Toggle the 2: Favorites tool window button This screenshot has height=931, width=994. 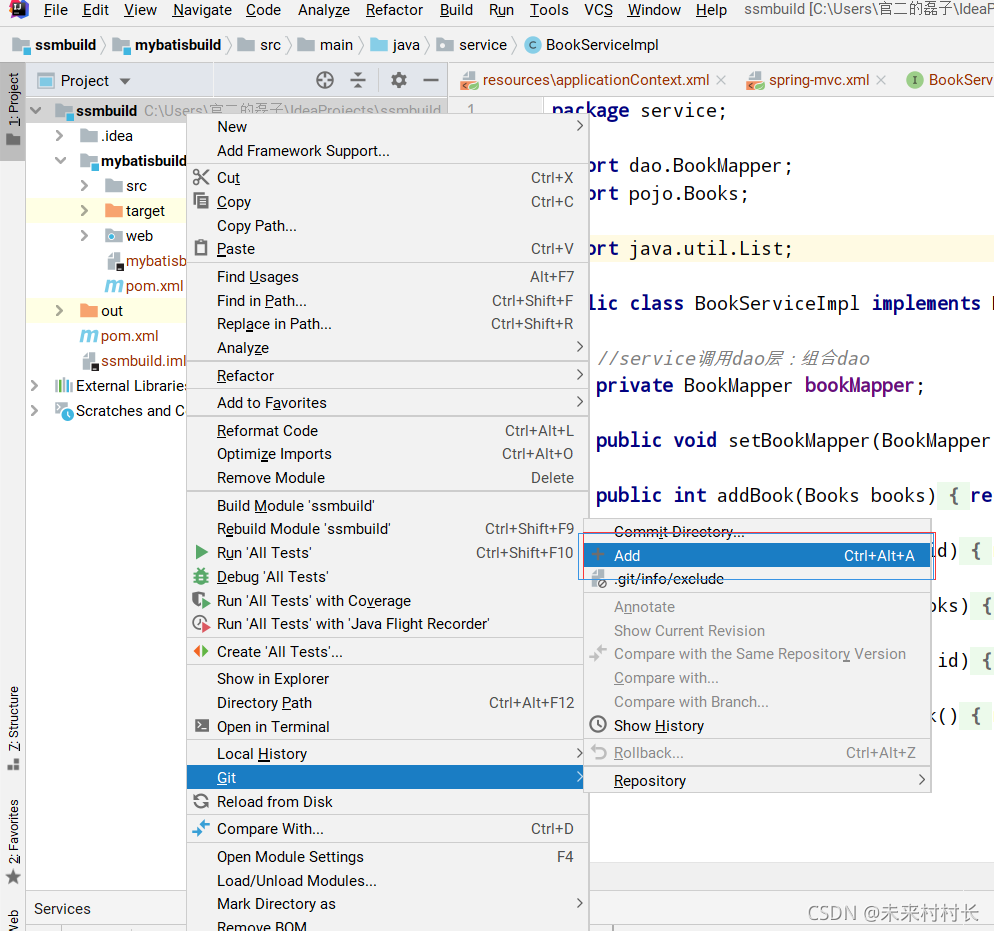[x=13, y=841]
